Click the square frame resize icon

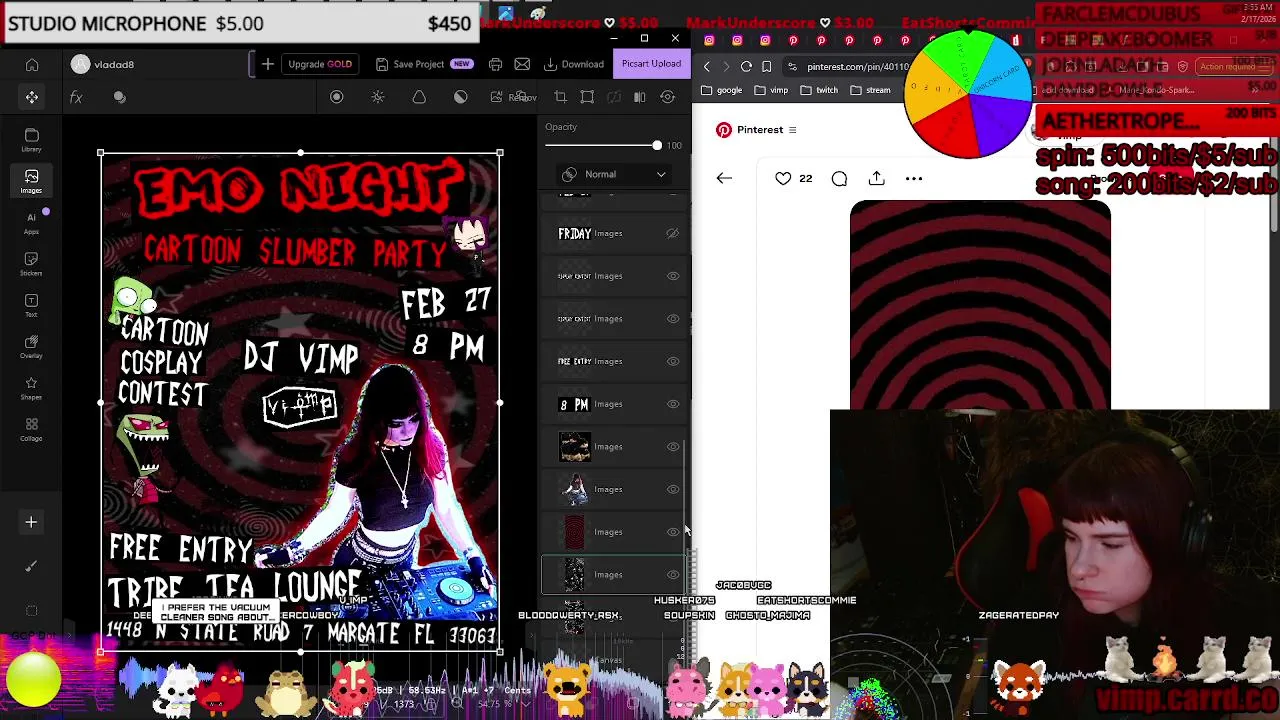click(587, 97)
